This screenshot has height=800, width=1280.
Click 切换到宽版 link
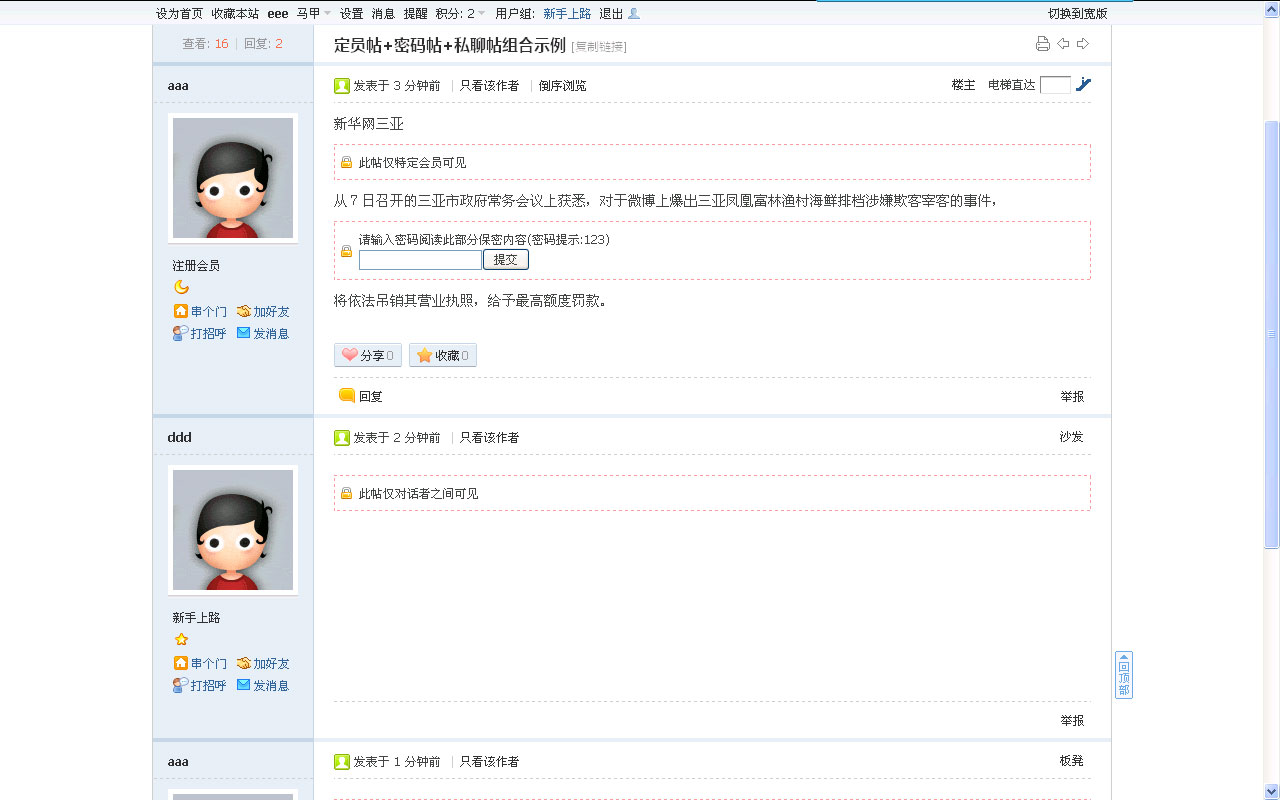coord(1078,13)
